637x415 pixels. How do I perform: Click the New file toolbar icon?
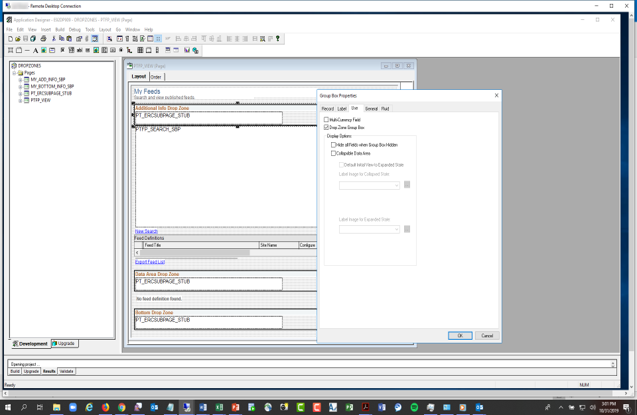coord(11,39)
